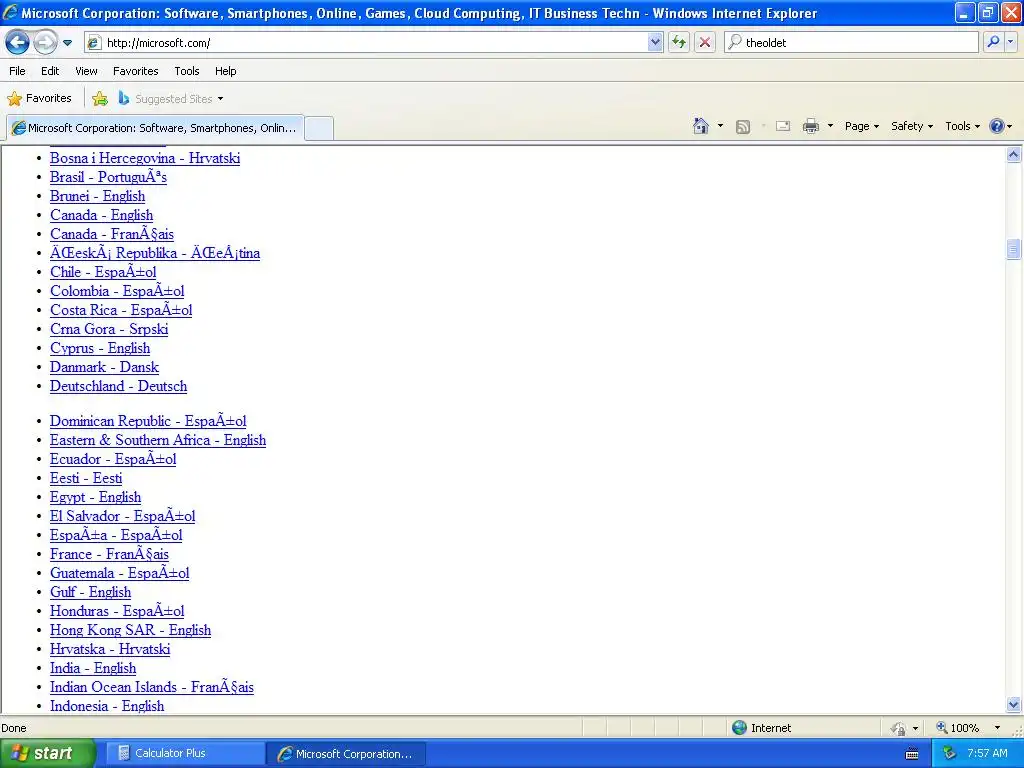Open the Egypt - English link
1024x768 pixels.
point(95,497)
